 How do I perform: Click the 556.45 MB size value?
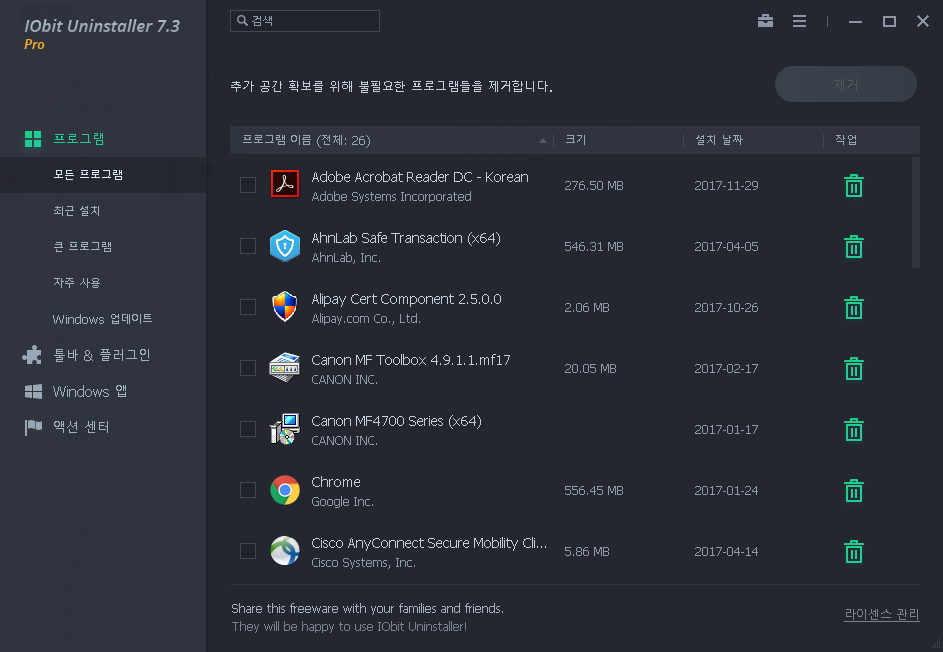click(x=594, y=491)
